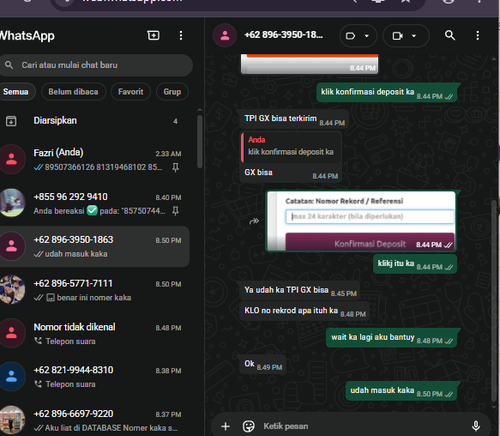500x436 pixels.
Task: Open the chat with +855 96 292 9410
Action: tap(95, 203)
